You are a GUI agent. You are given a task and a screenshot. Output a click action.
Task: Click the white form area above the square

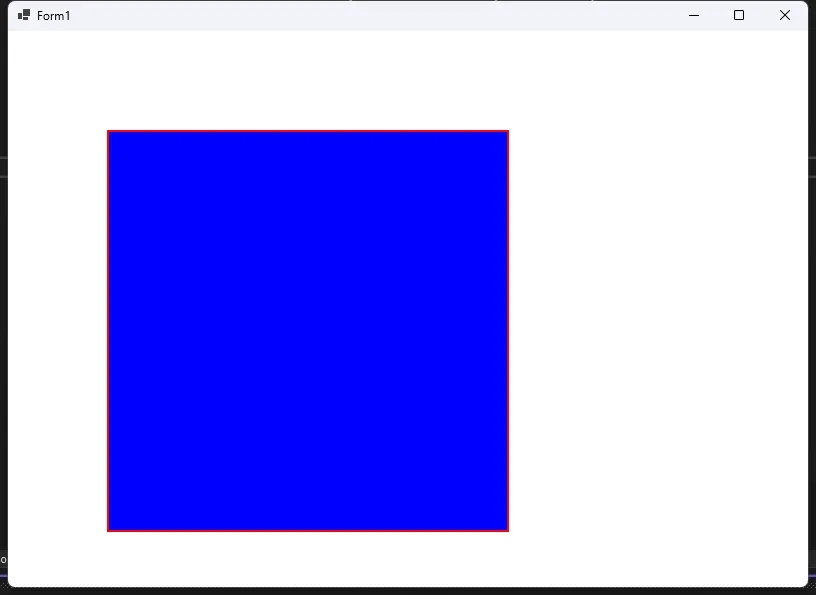(308, 80)
